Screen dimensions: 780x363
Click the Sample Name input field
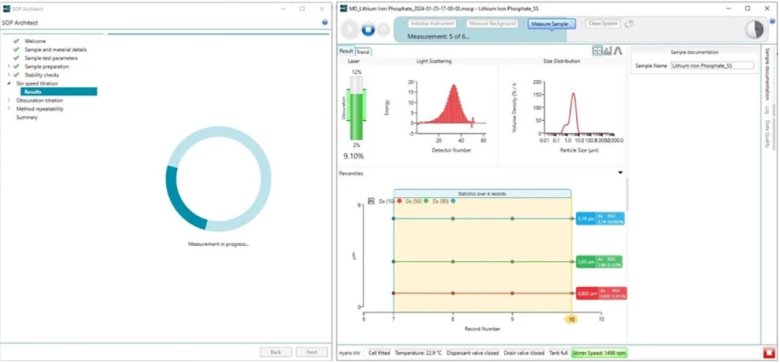coord(712,66)
